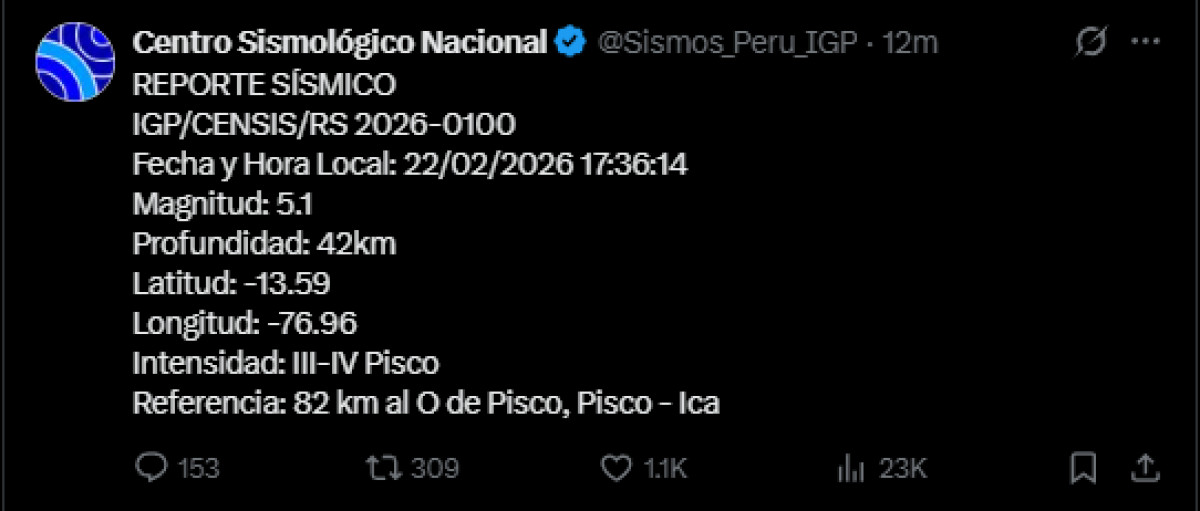Open the view analytics bar-chart icon

850,467
